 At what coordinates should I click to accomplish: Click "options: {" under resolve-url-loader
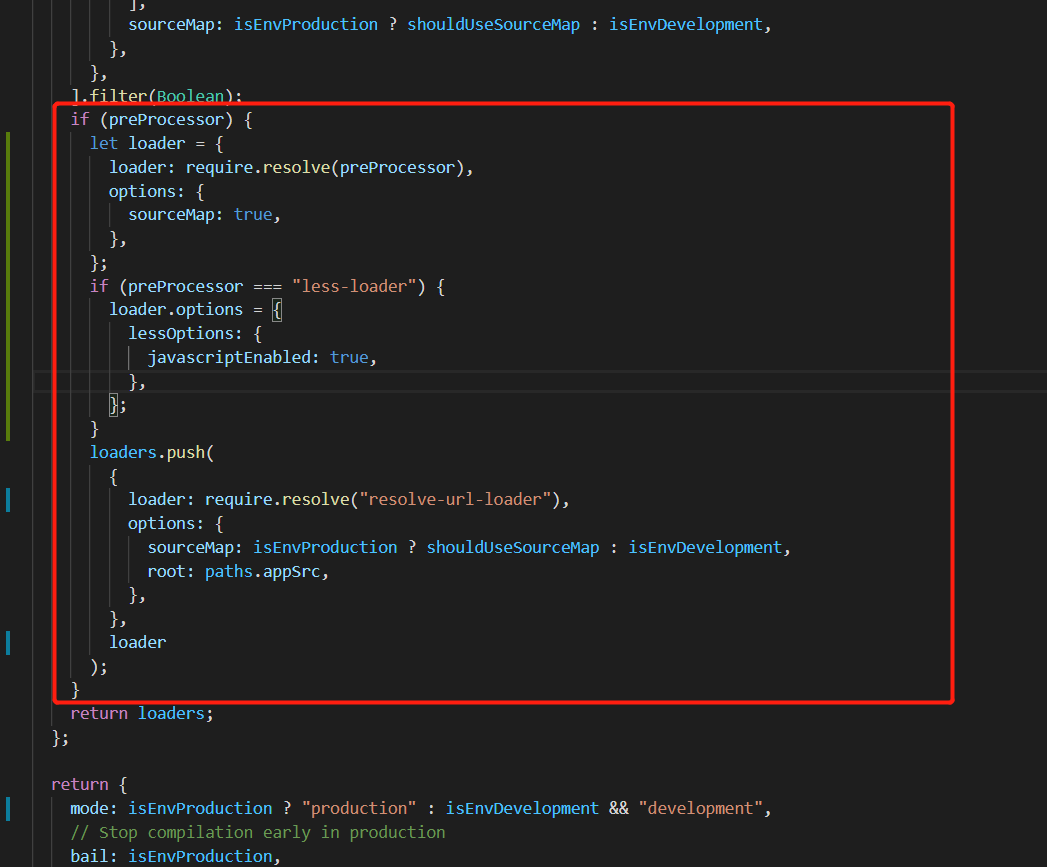176,524
